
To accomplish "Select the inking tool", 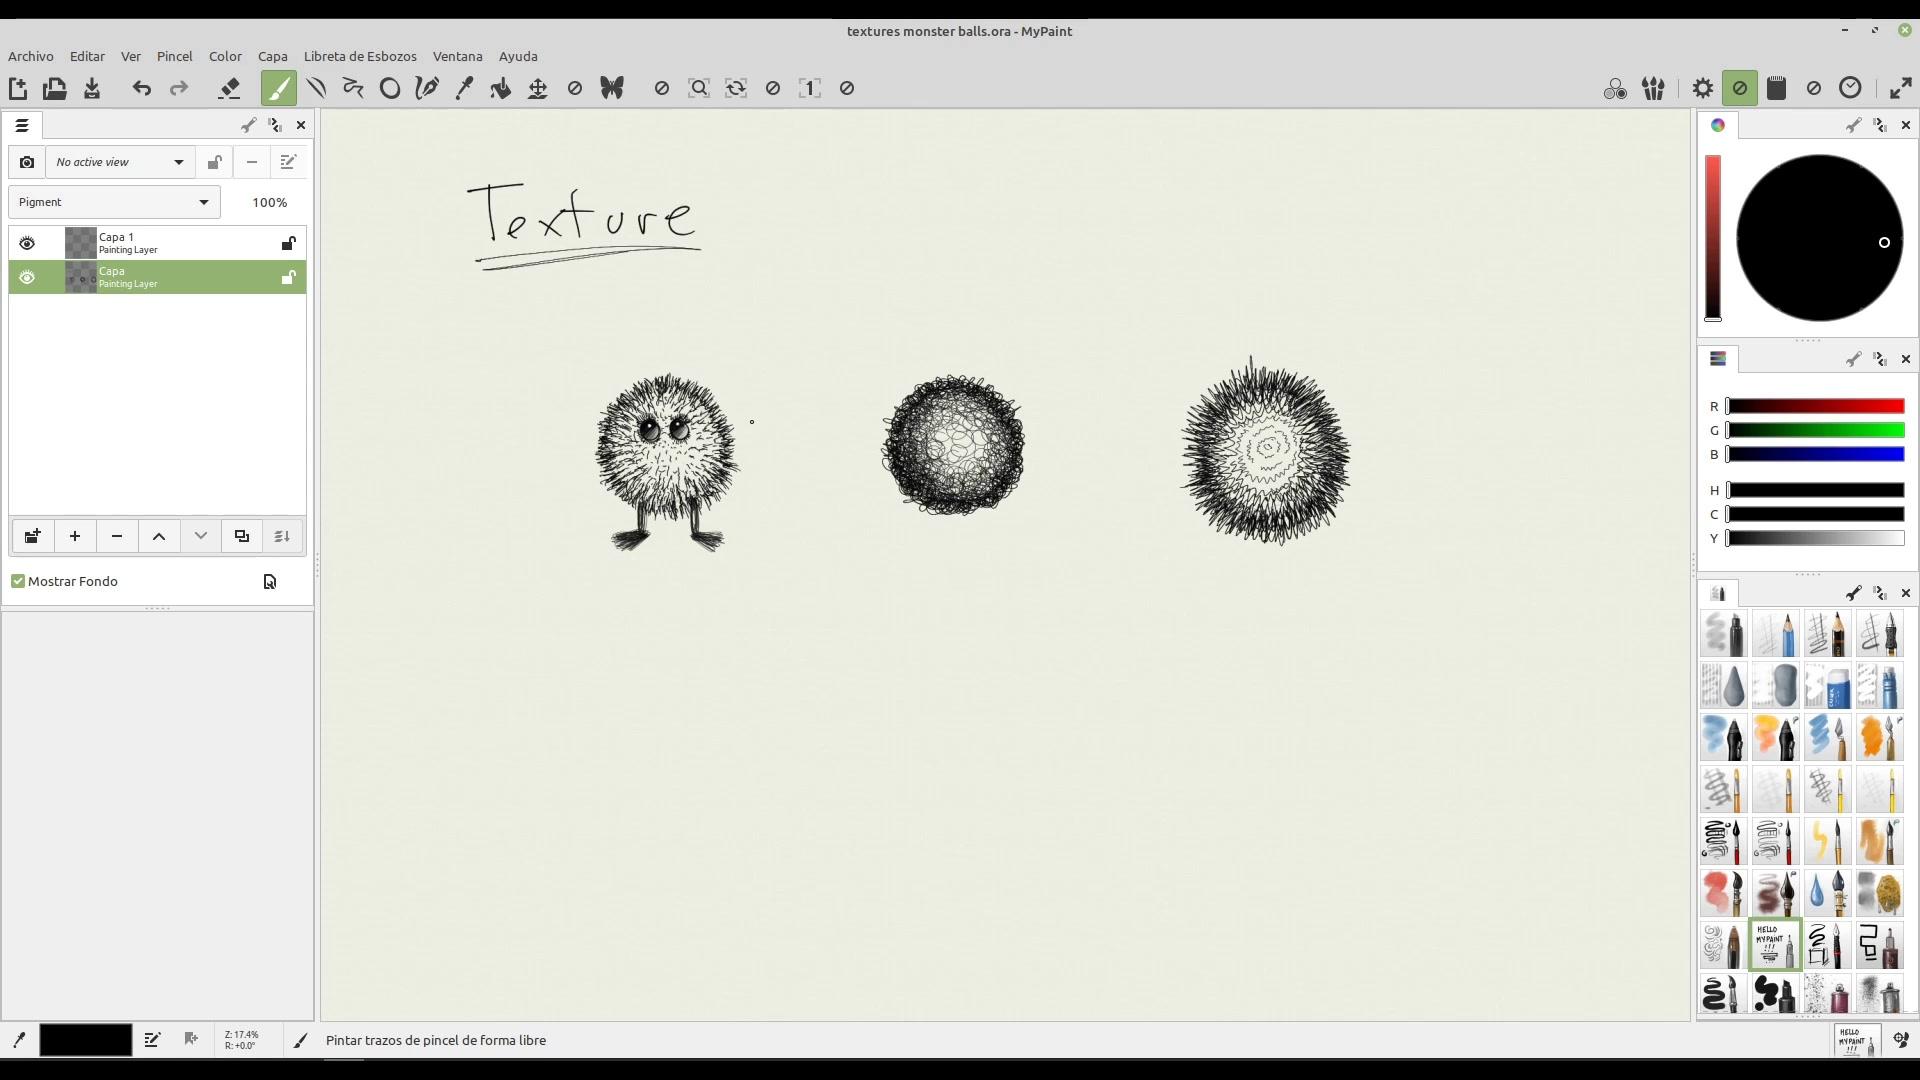I will pyautogui.click(x=427, y=88).
